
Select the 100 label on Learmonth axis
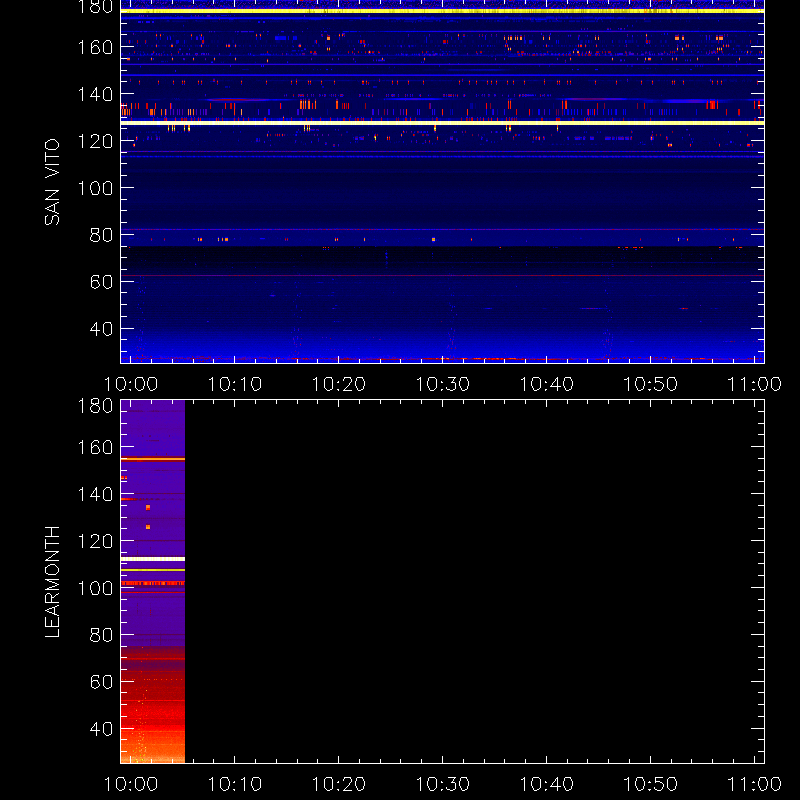point(95,588)
